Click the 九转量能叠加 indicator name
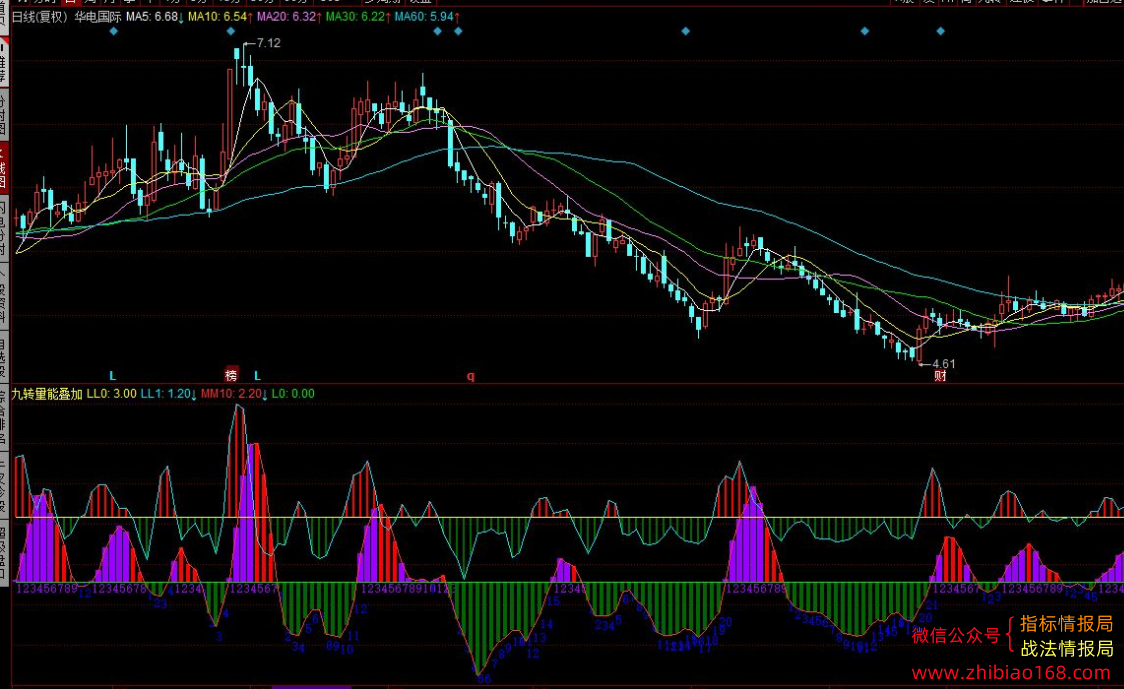Image resolution: width=1124 pixels, height=689 pixels. pyautogui.click(x=47, y=394)
